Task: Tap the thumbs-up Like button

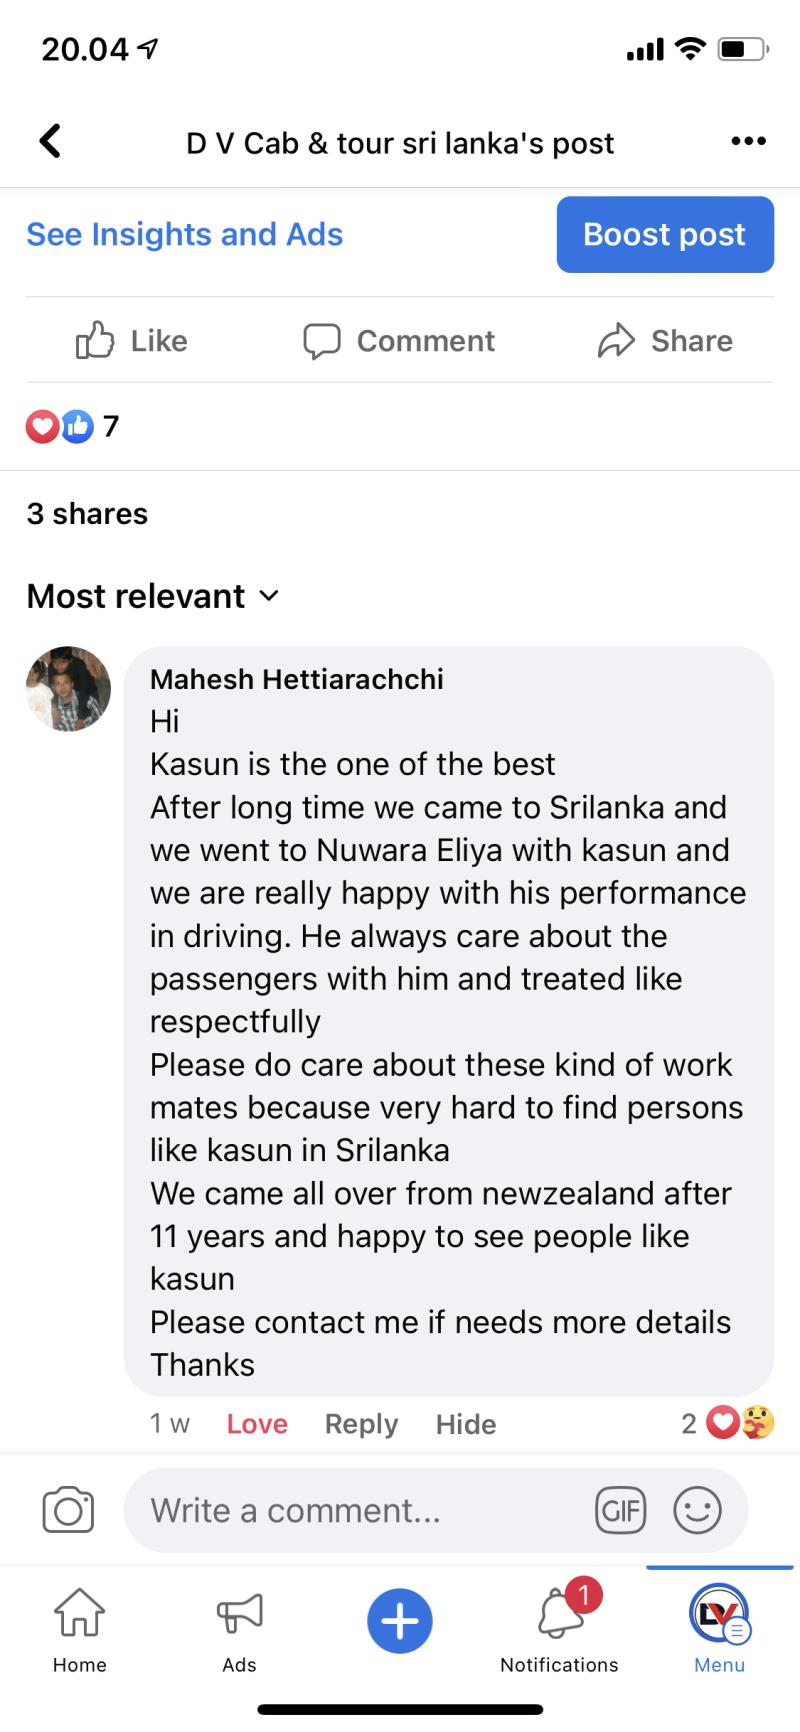Action: (132, 341)
